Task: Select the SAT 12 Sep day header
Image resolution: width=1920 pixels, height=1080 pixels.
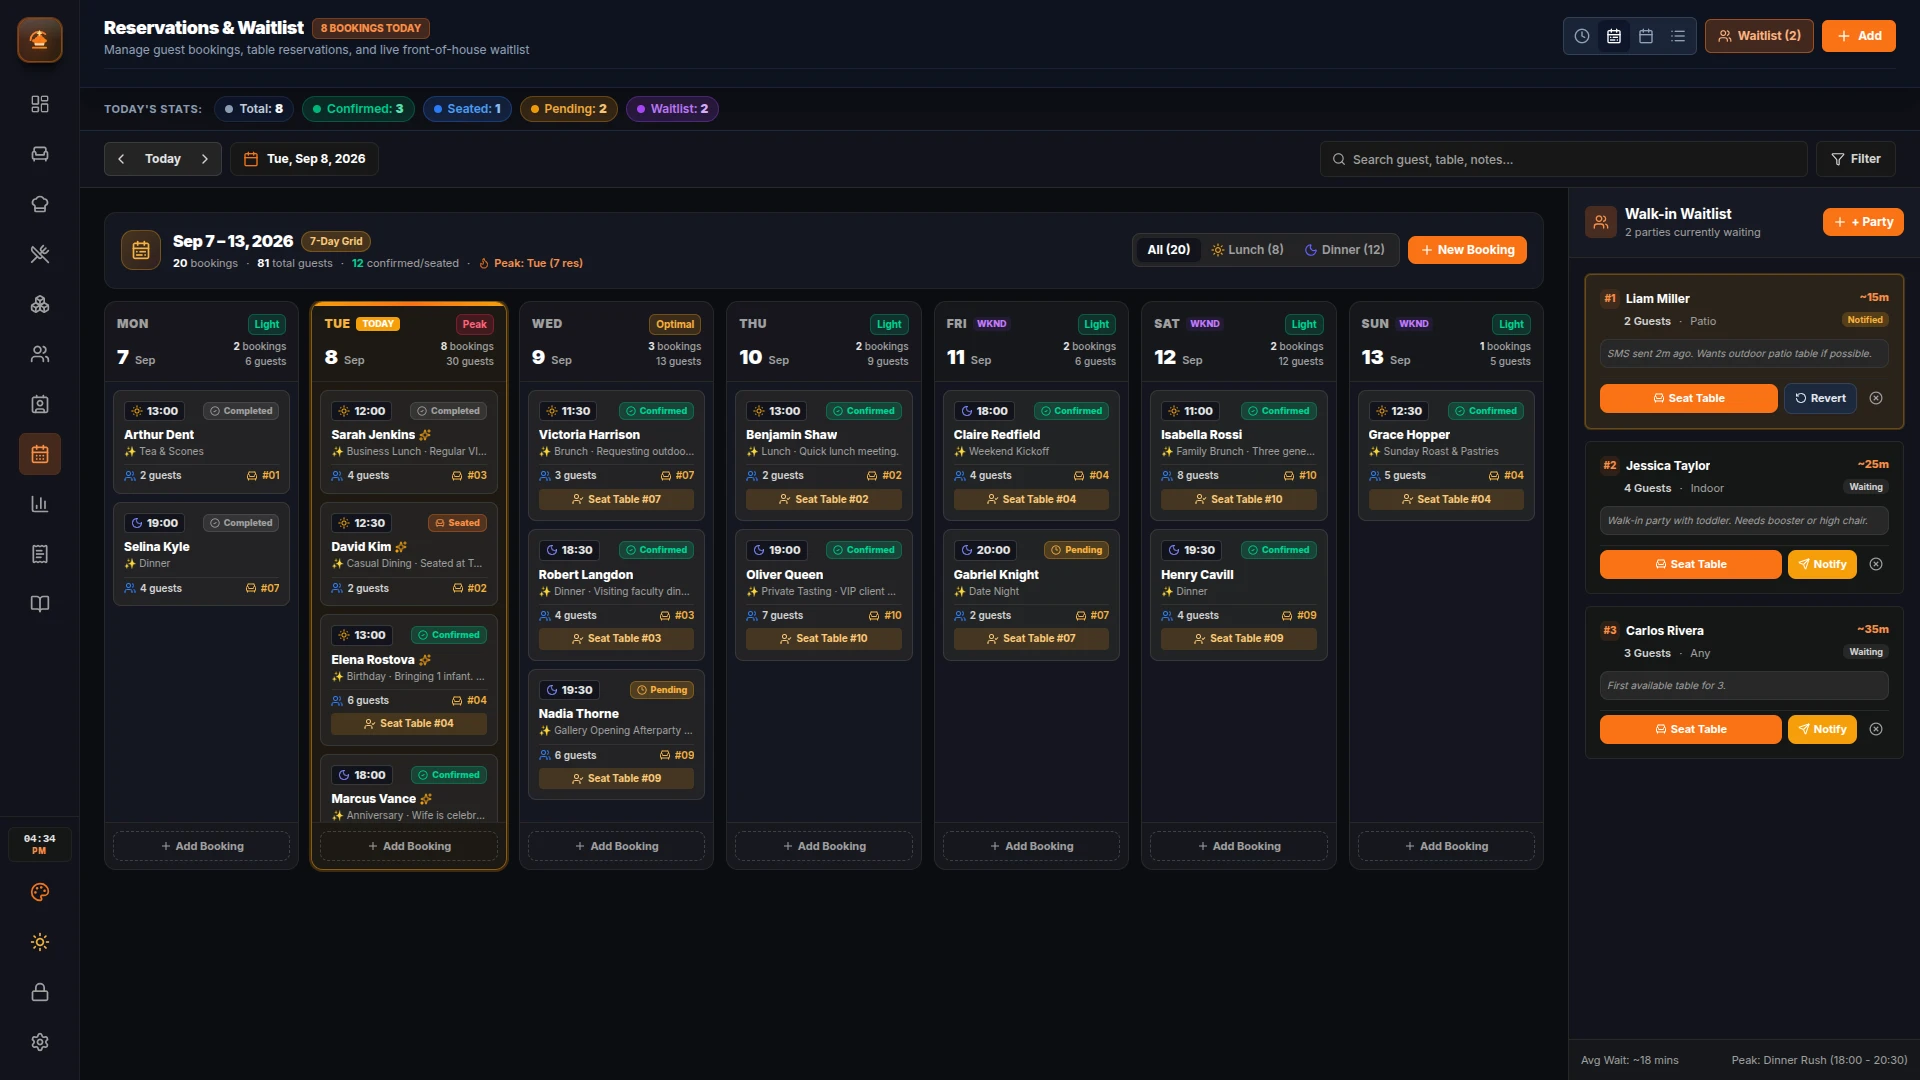Action: tap(1238, 341)
